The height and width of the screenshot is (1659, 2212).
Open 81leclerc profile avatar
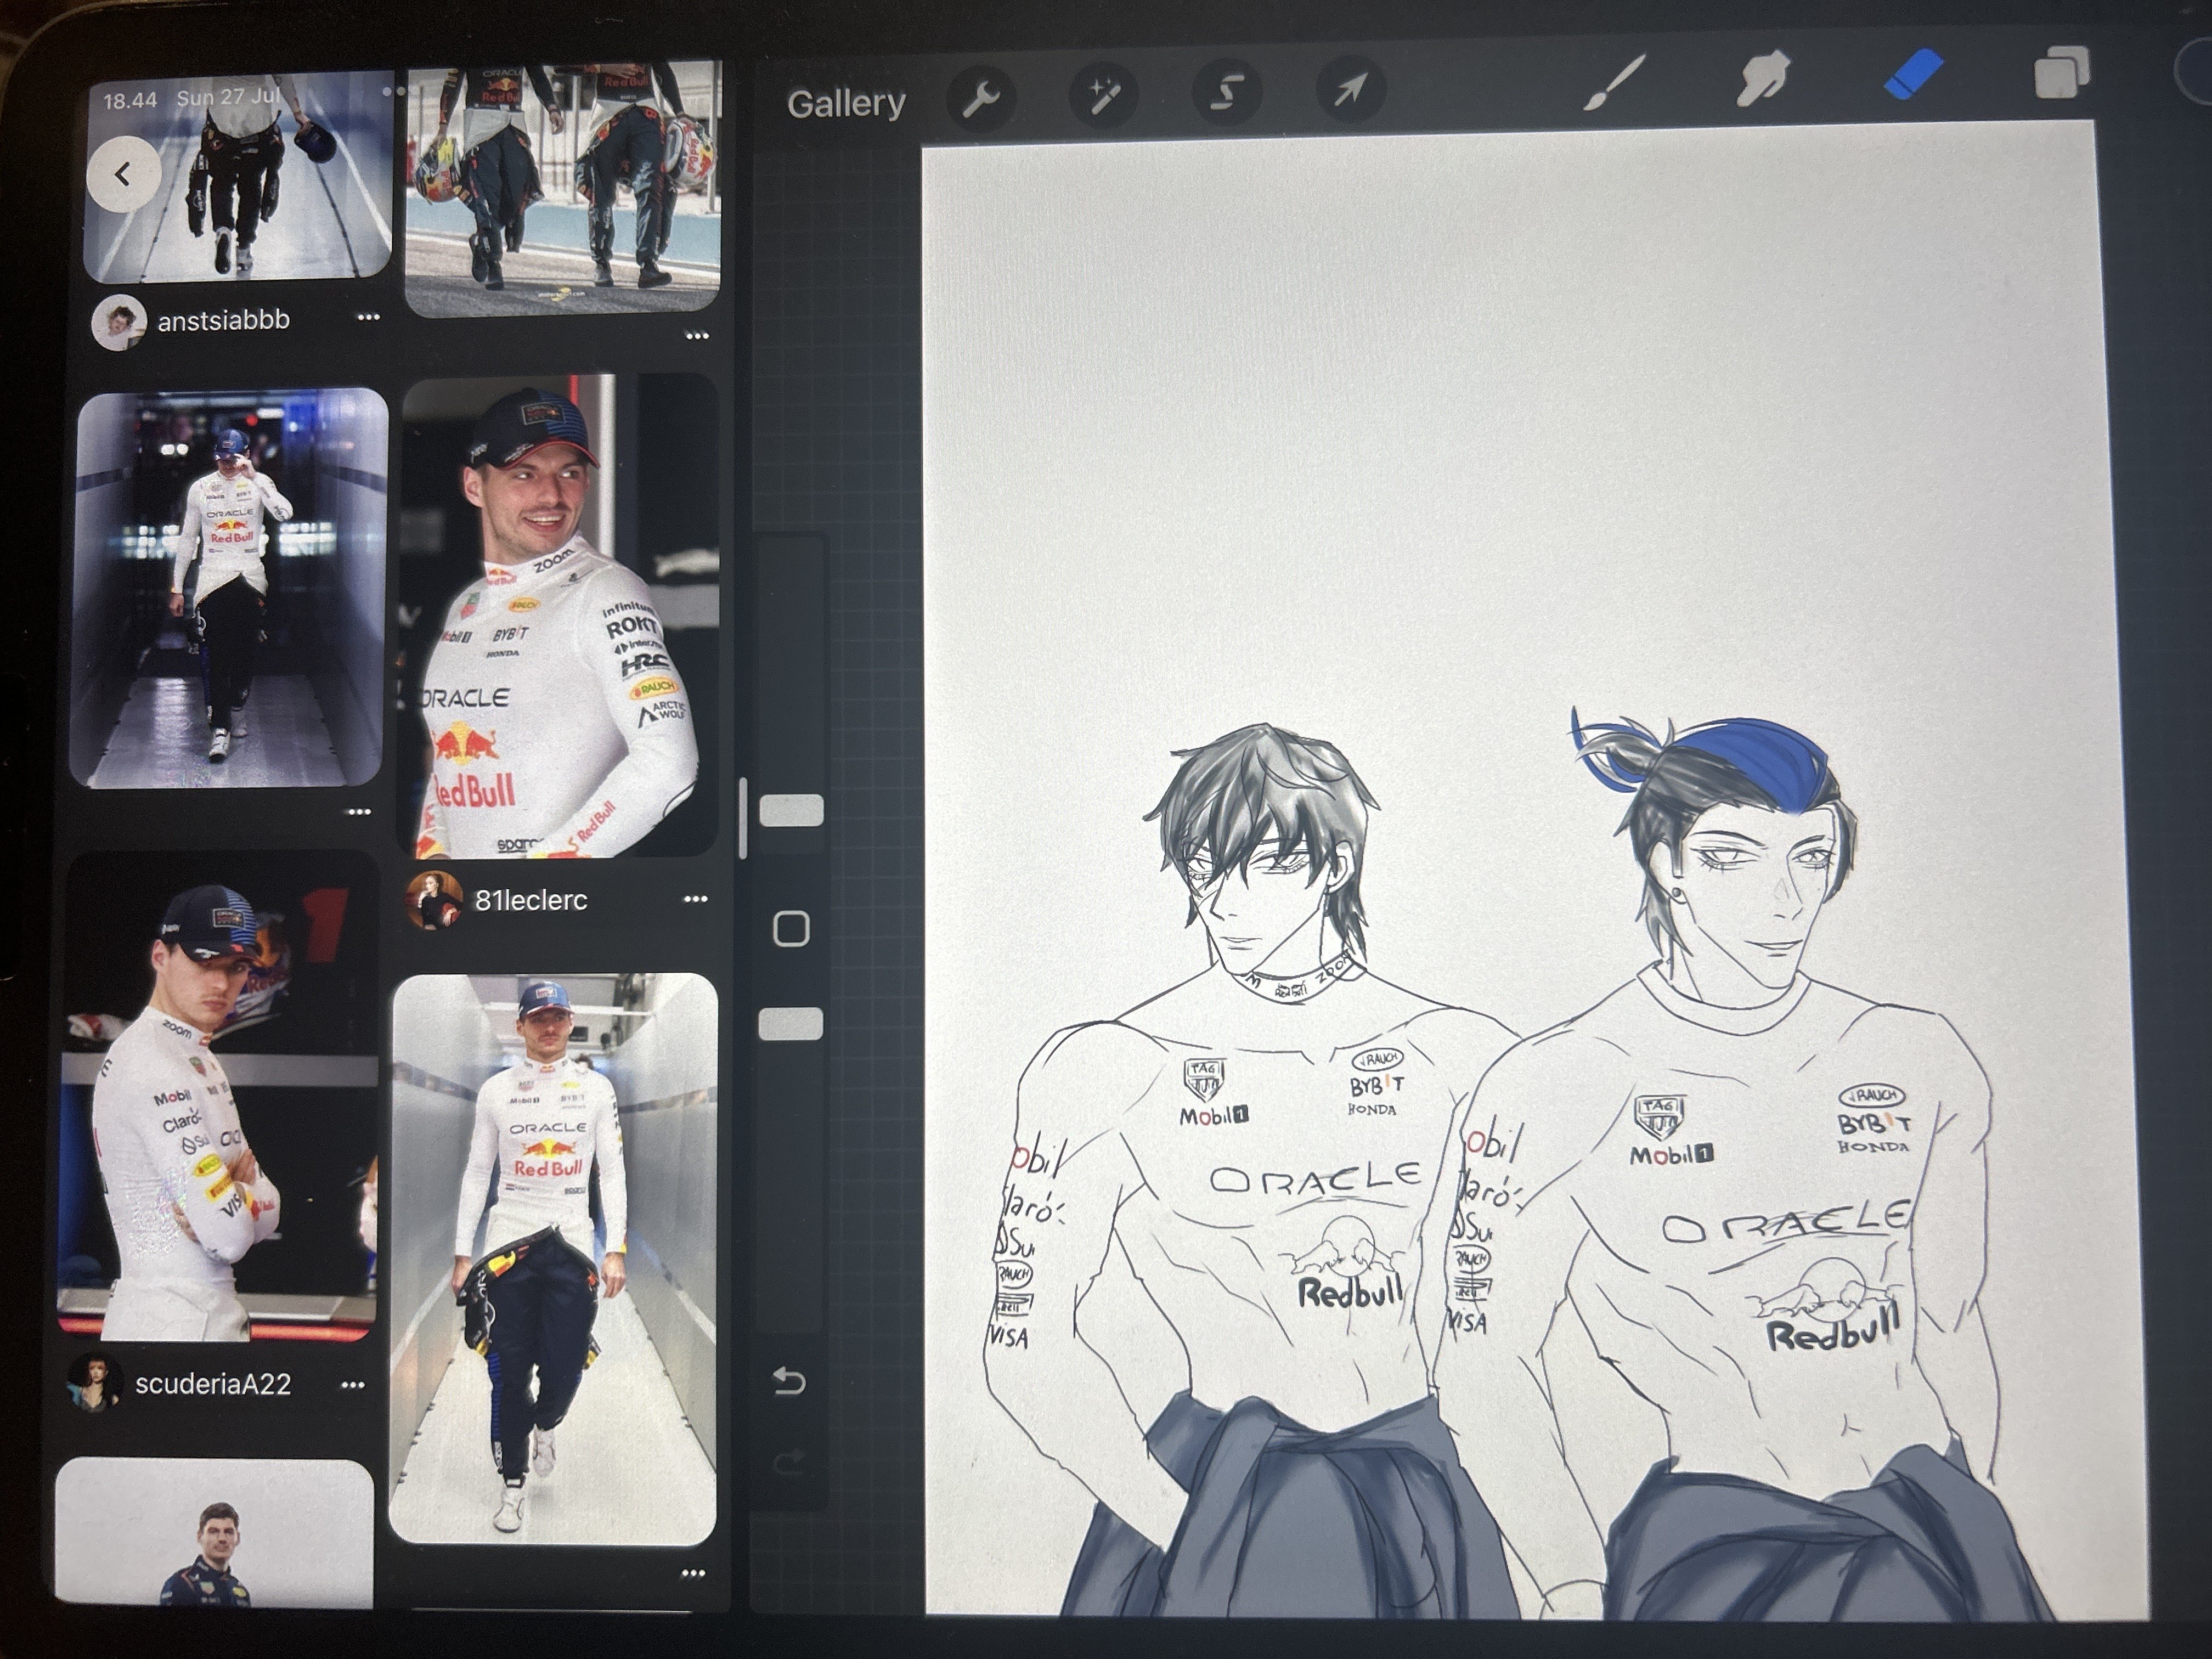pyautogui.click(x=434, y=900)
